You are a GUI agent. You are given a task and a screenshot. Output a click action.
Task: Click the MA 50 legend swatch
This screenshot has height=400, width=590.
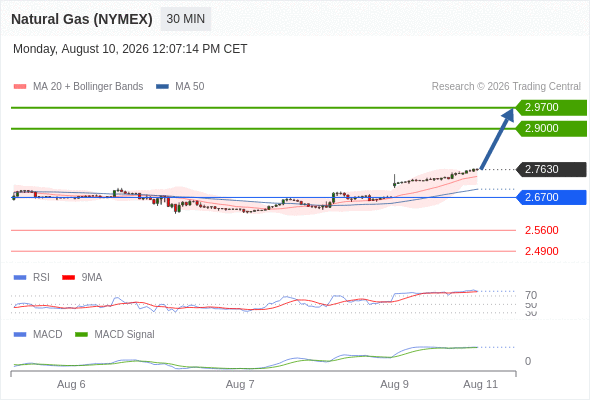163,87
